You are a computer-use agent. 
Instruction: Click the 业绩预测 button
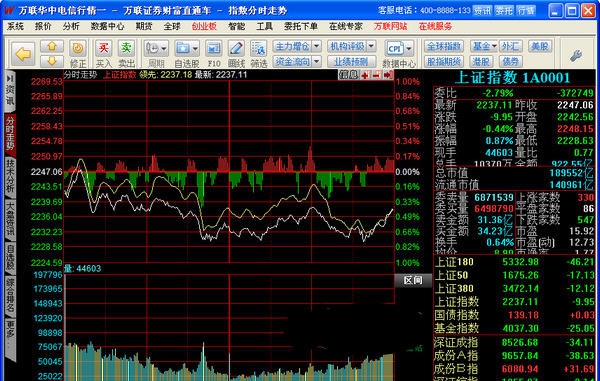click(351, 61)
